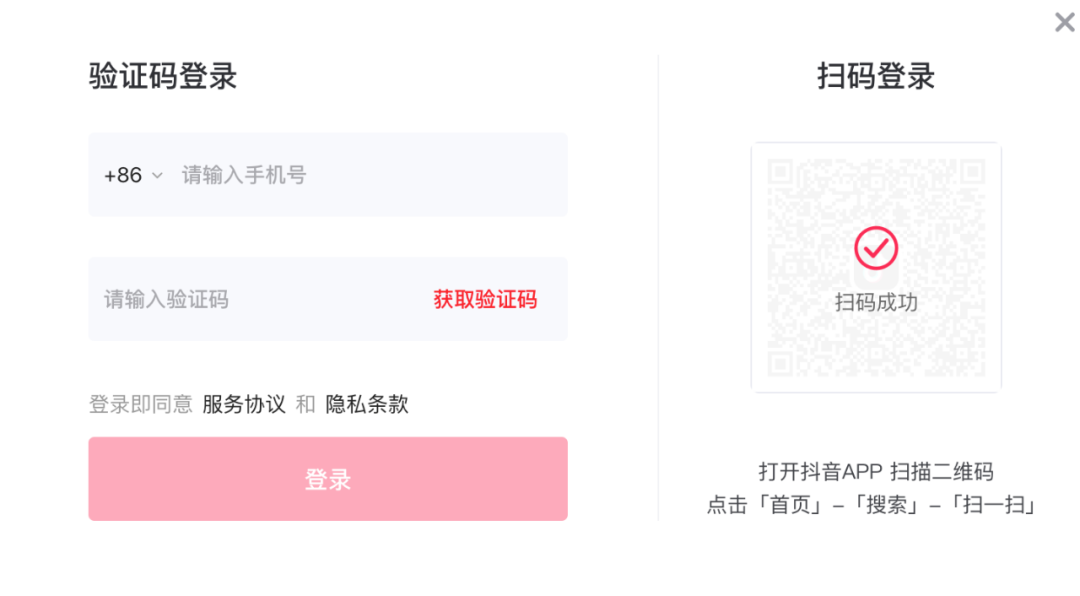Request a code via 获取验证码
The width and height of the screenshot is (1080, 596).
click(x=486, y=298)
